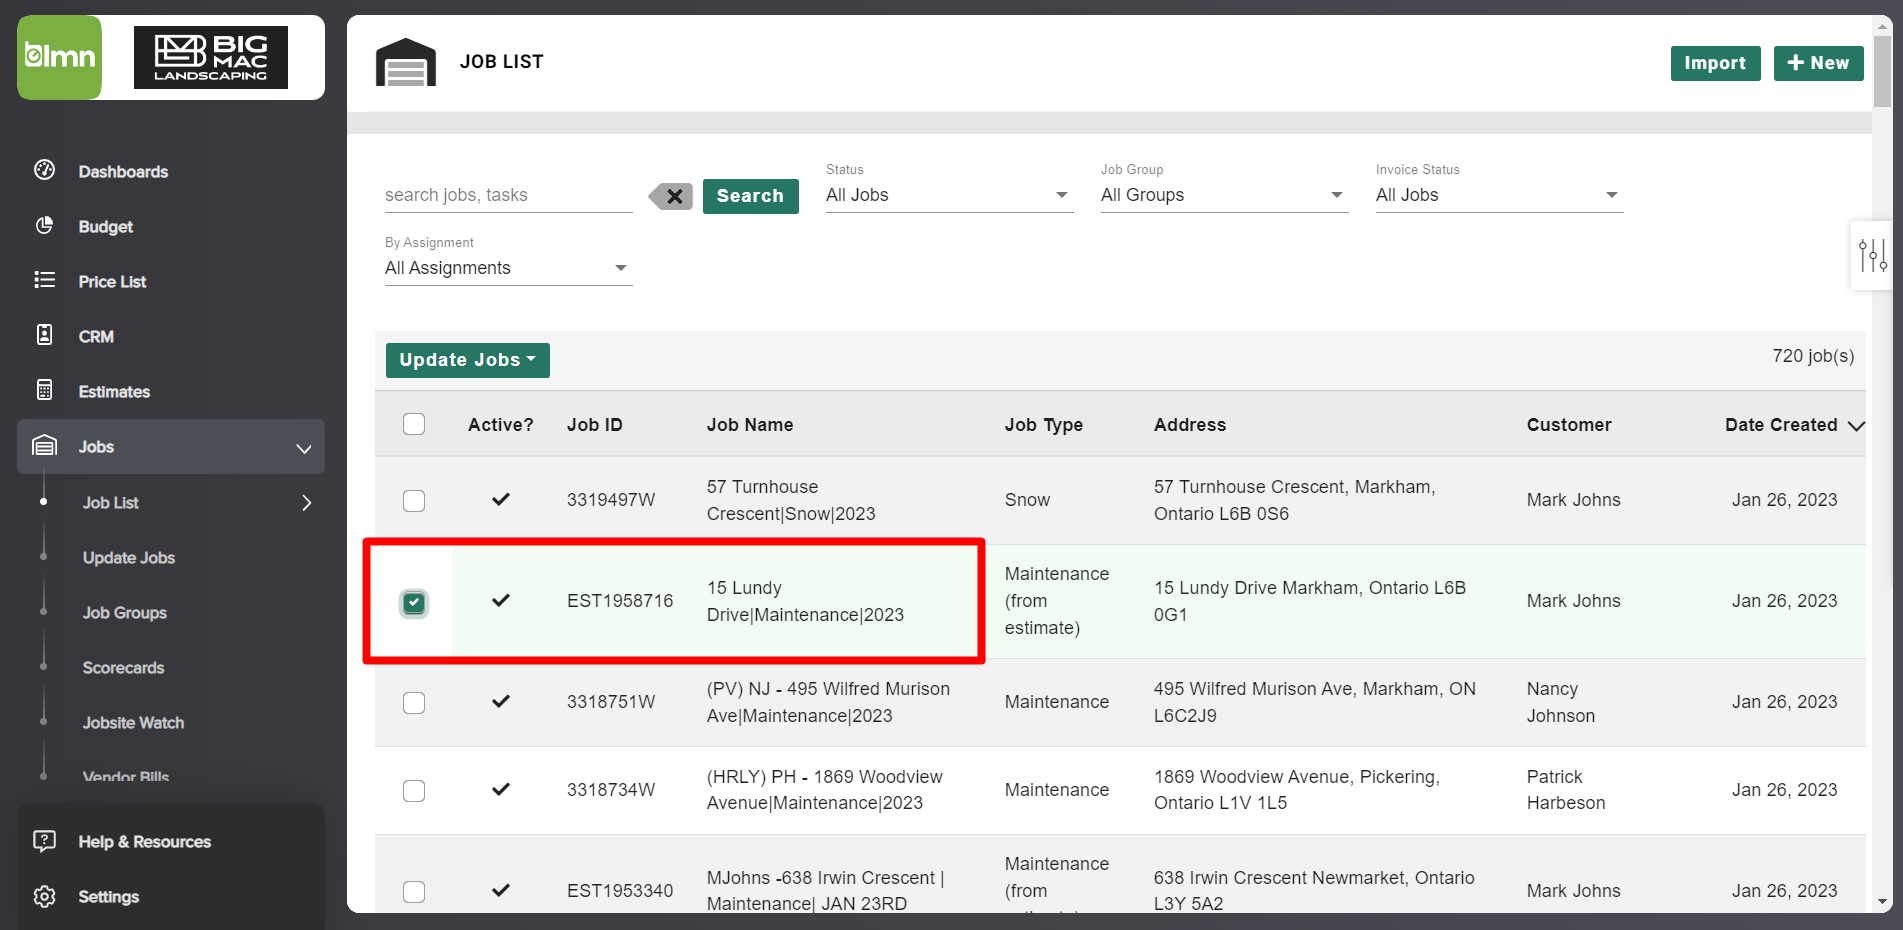Image resolution: width=1903 pixels, height=930 pixels.
Task: Click the Job Name column header
Action: tap(750, 425)
